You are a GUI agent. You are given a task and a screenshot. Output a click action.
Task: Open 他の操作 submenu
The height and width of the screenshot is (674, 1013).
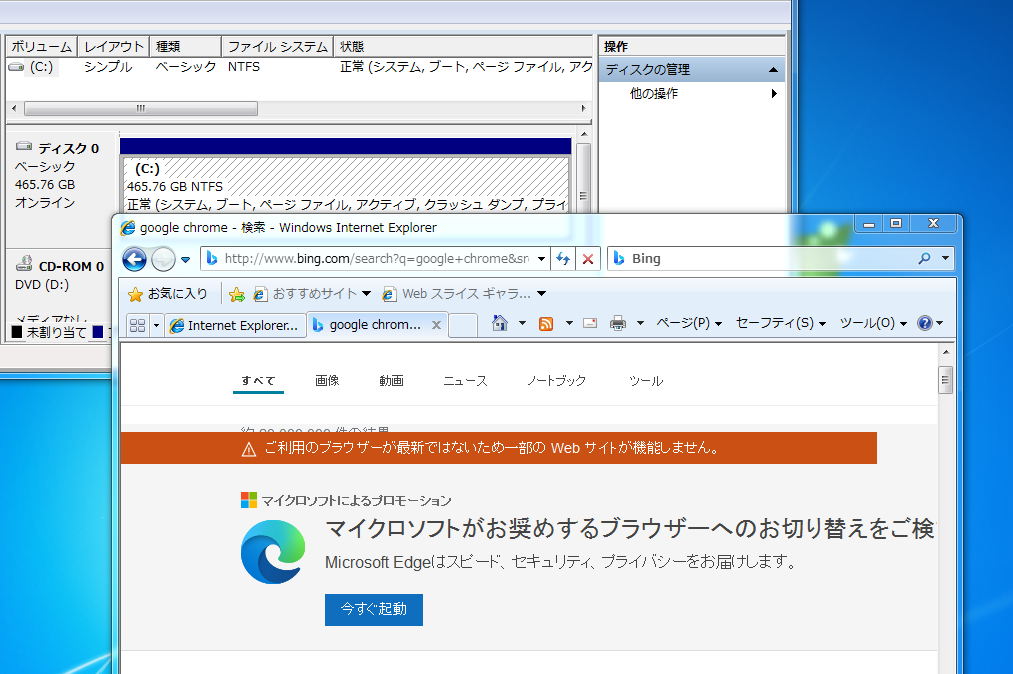click(x=692, y=94)
